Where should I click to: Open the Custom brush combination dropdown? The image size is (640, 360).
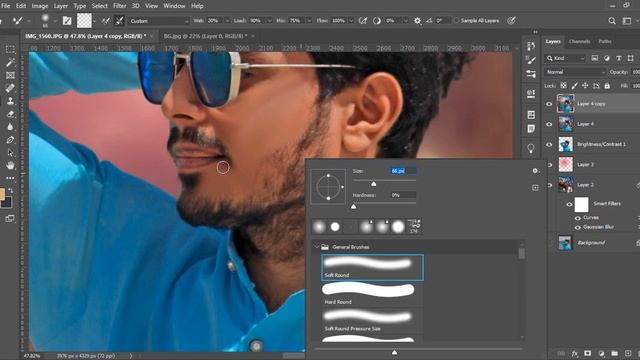click(159, 21)
